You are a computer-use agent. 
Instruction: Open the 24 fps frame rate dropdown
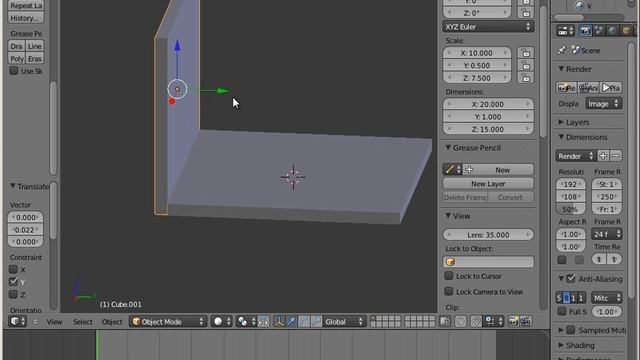click(607, 234)
